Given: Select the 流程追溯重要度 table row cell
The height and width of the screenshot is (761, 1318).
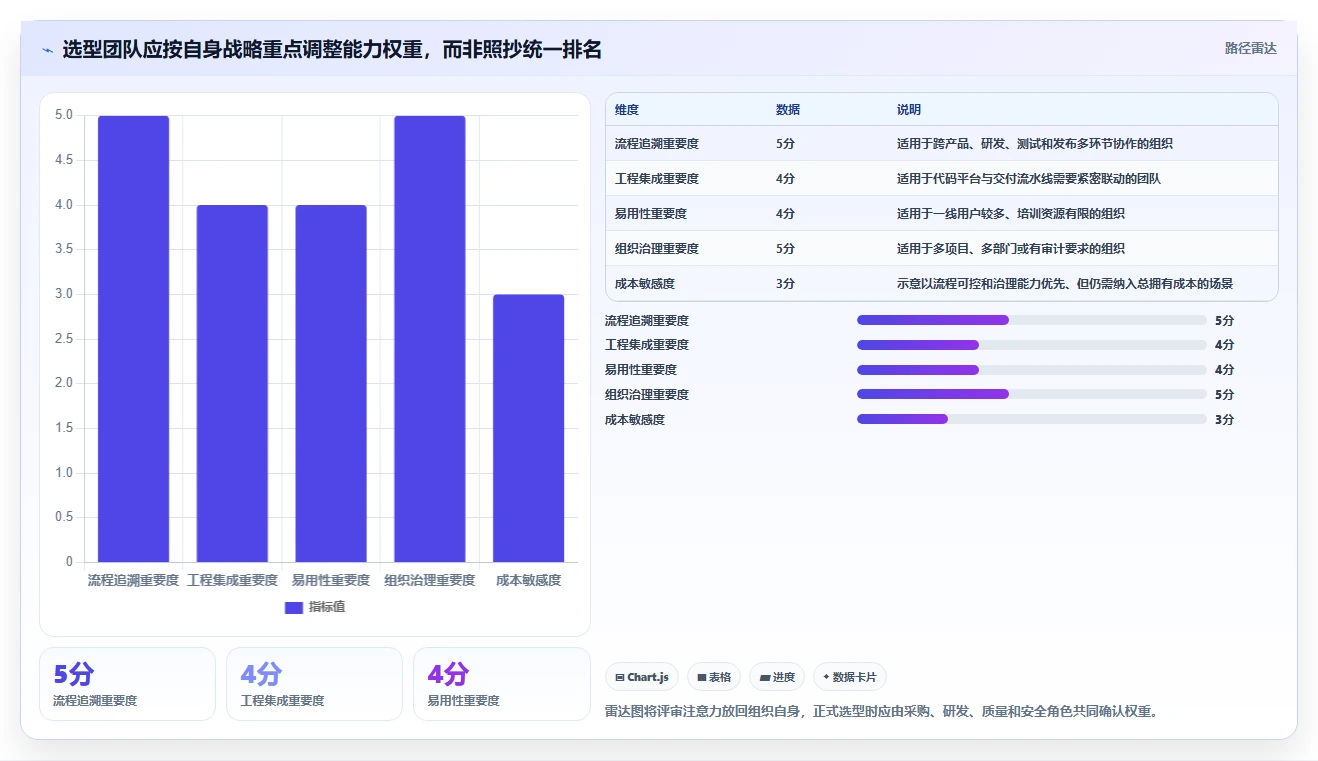Looking at the screenshot, I should [657, 144].
